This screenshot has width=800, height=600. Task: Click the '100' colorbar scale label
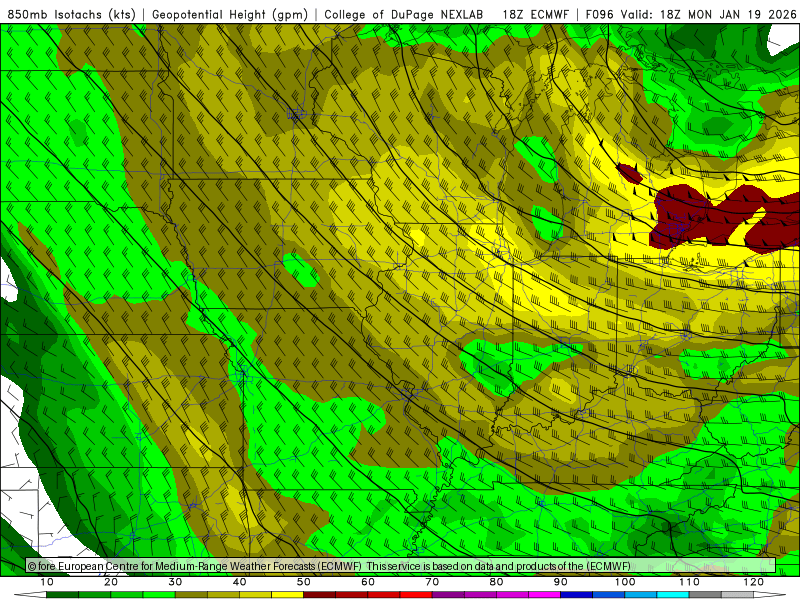[625, 582]
